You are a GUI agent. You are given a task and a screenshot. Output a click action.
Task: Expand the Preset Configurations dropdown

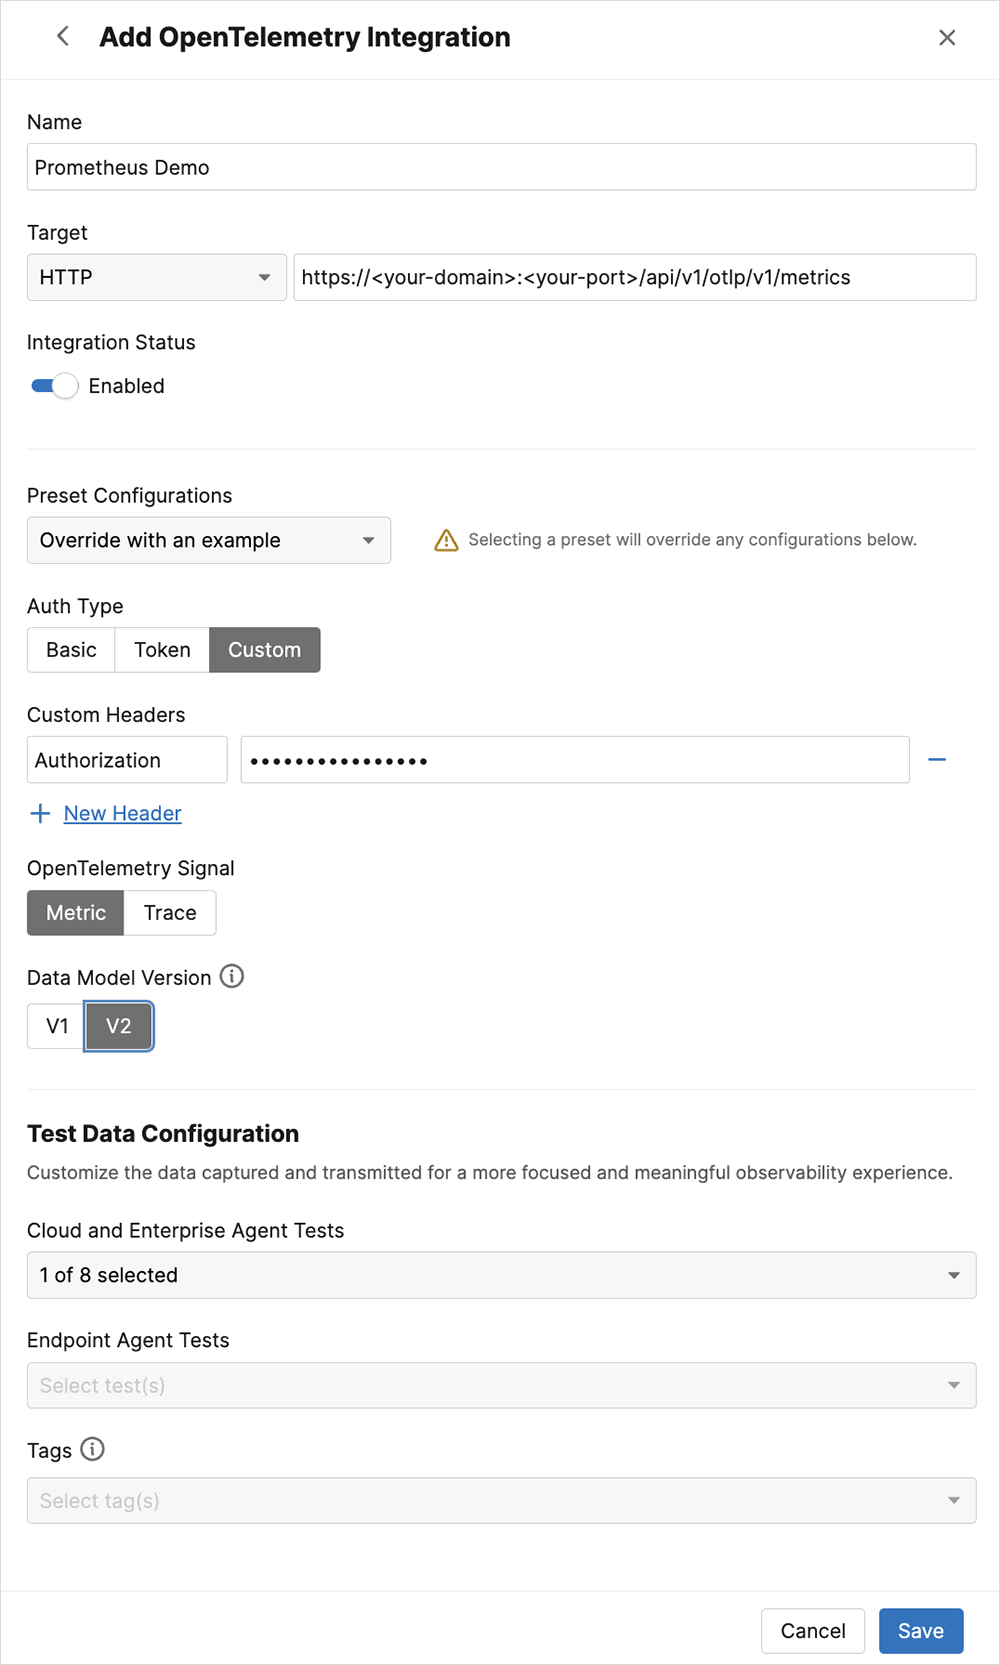tap(208, 540)
